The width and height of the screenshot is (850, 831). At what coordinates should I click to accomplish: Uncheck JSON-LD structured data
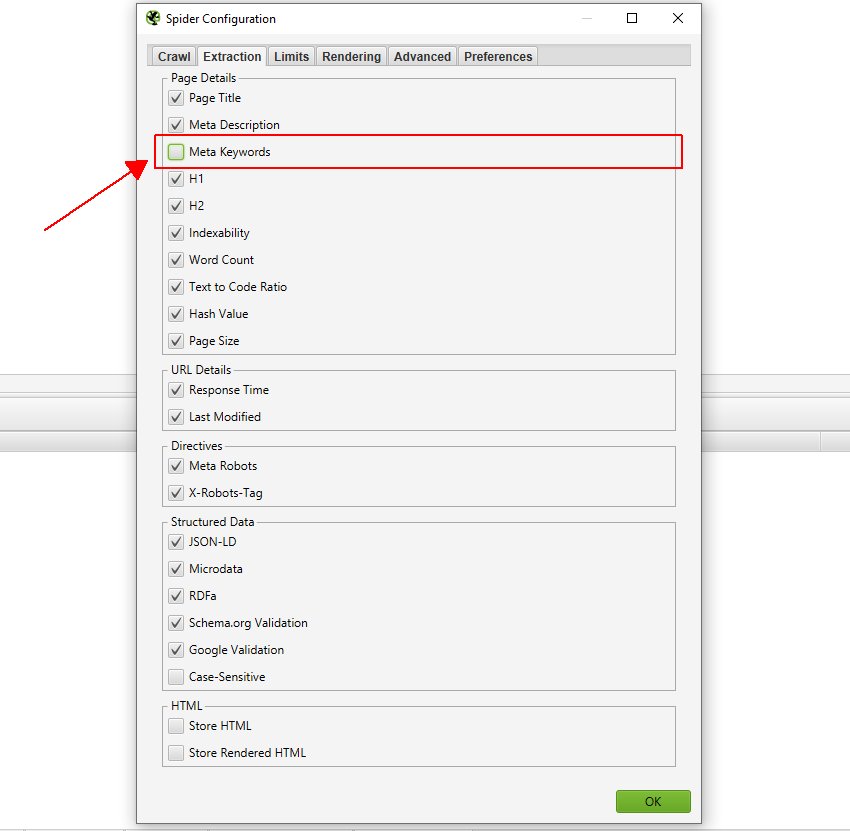pos(175,542)
